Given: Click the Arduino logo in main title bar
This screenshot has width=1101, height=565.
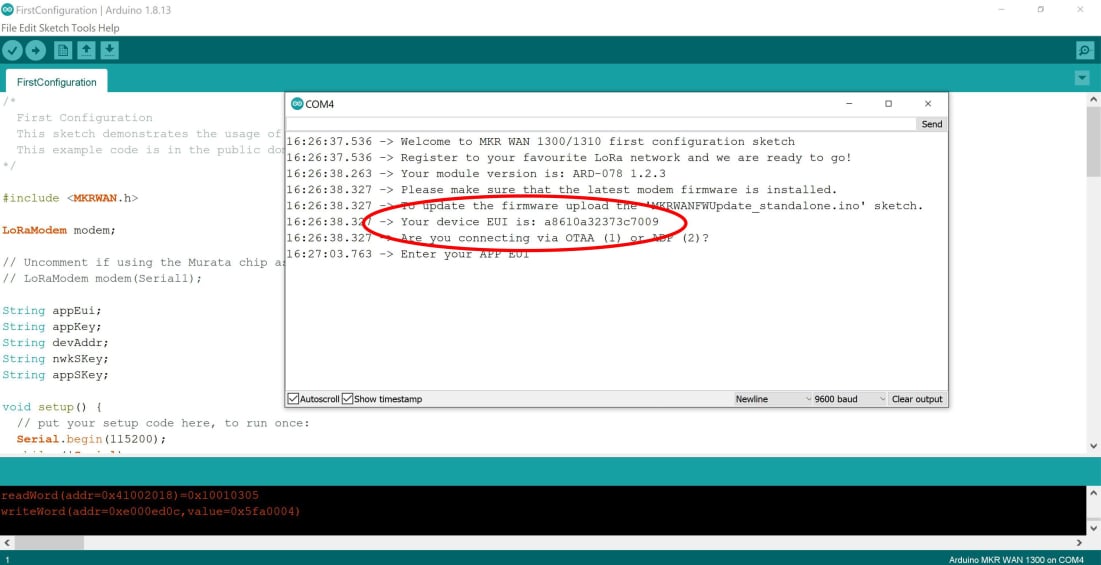Looking at the screenshot, I should click(x=7, y=10).
